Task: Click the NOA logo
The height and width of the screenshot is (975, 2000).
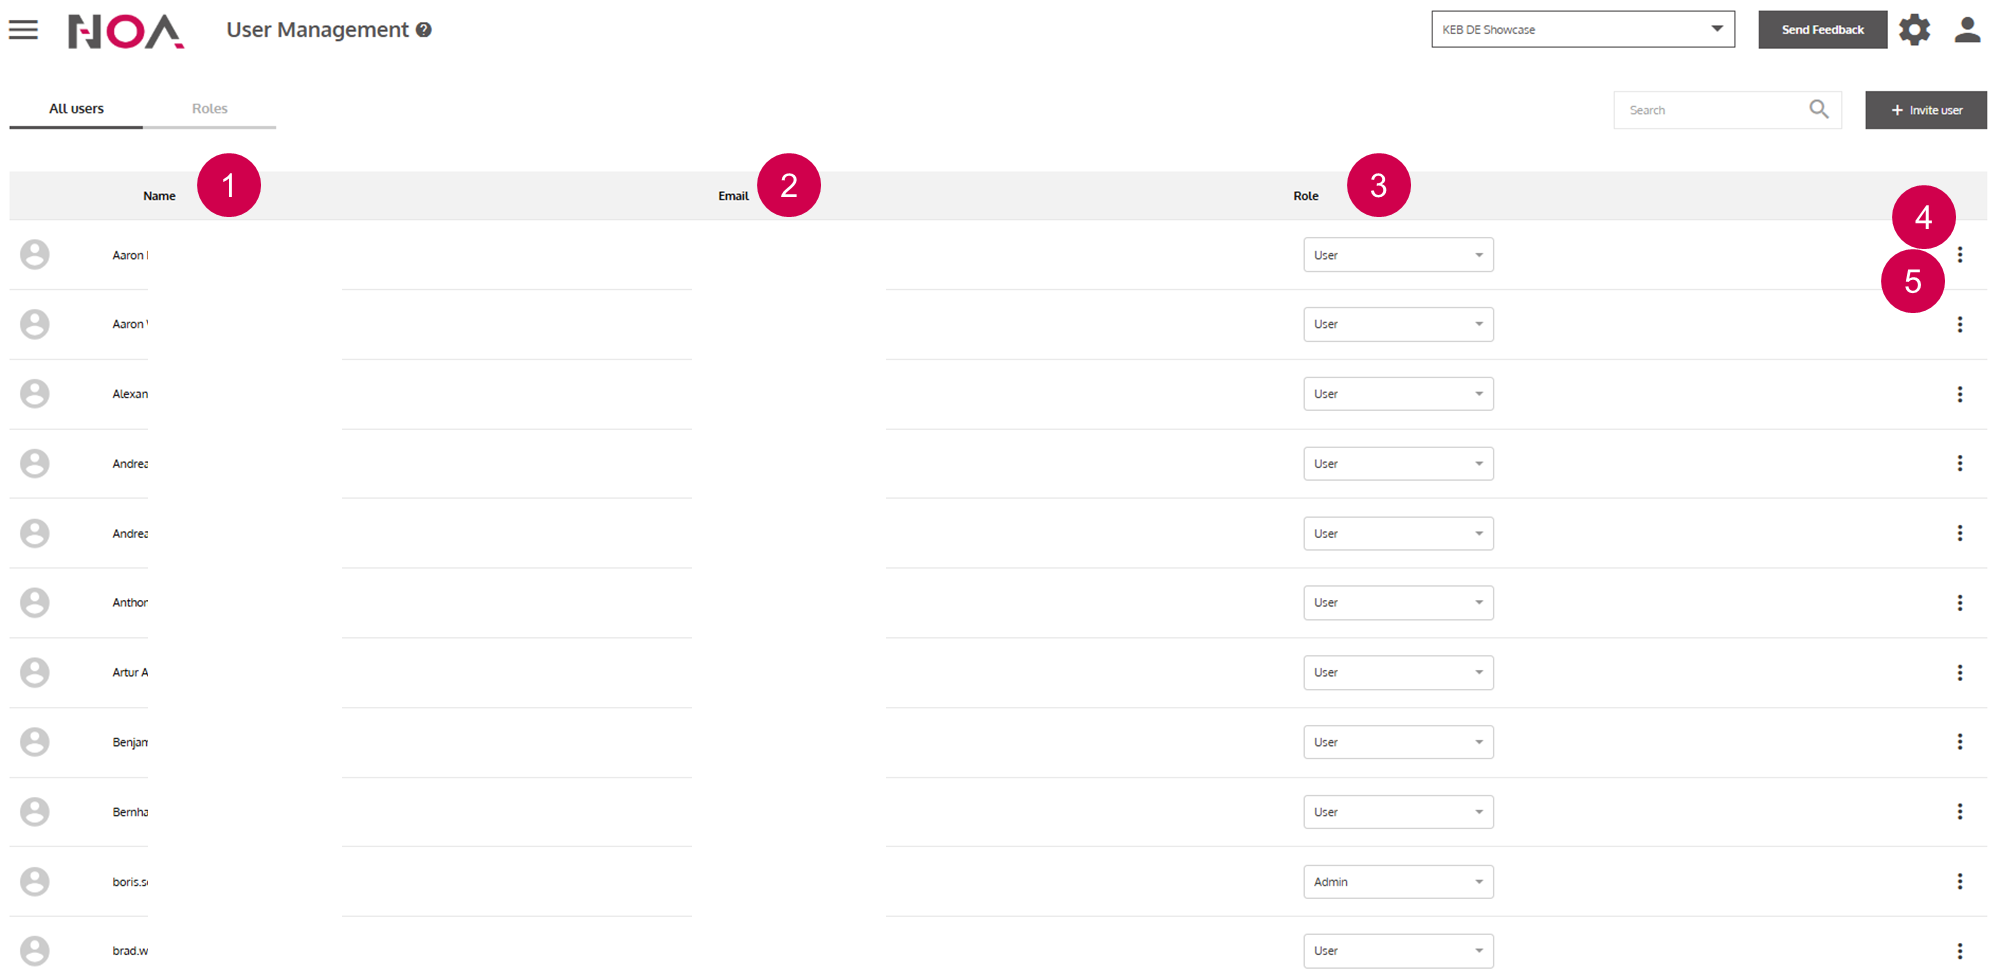Action: 125,31
